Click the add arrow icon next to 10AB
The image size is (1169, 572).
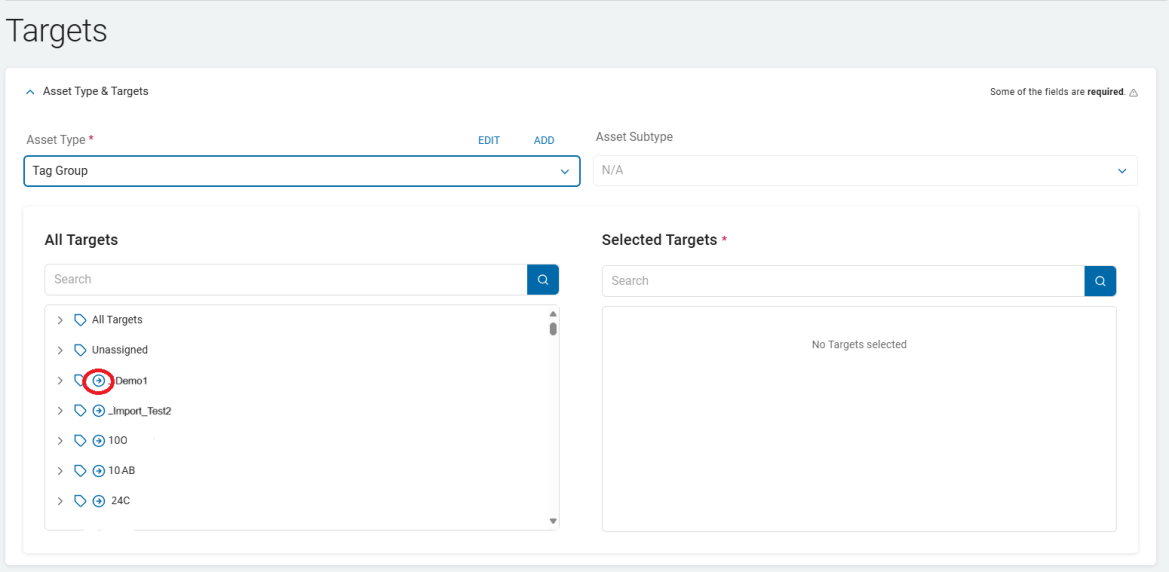(x=99, y=471)
